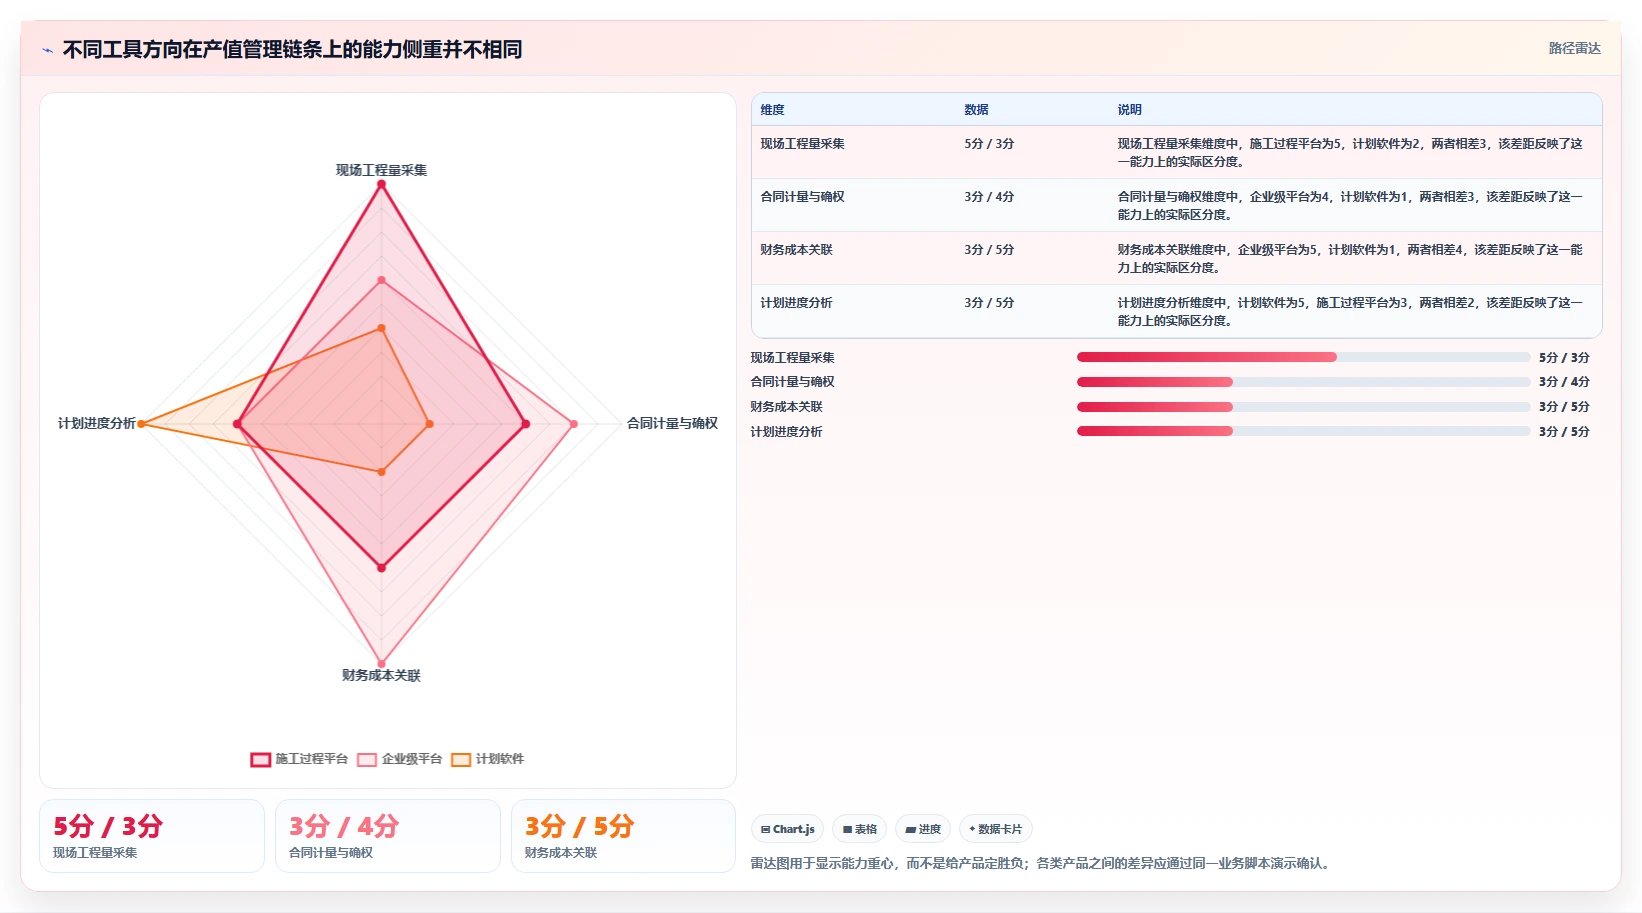Screen dimensions: 1642x913
Task: Click the 数据卡片 tag chip
Action: click(x=996, y=829)
